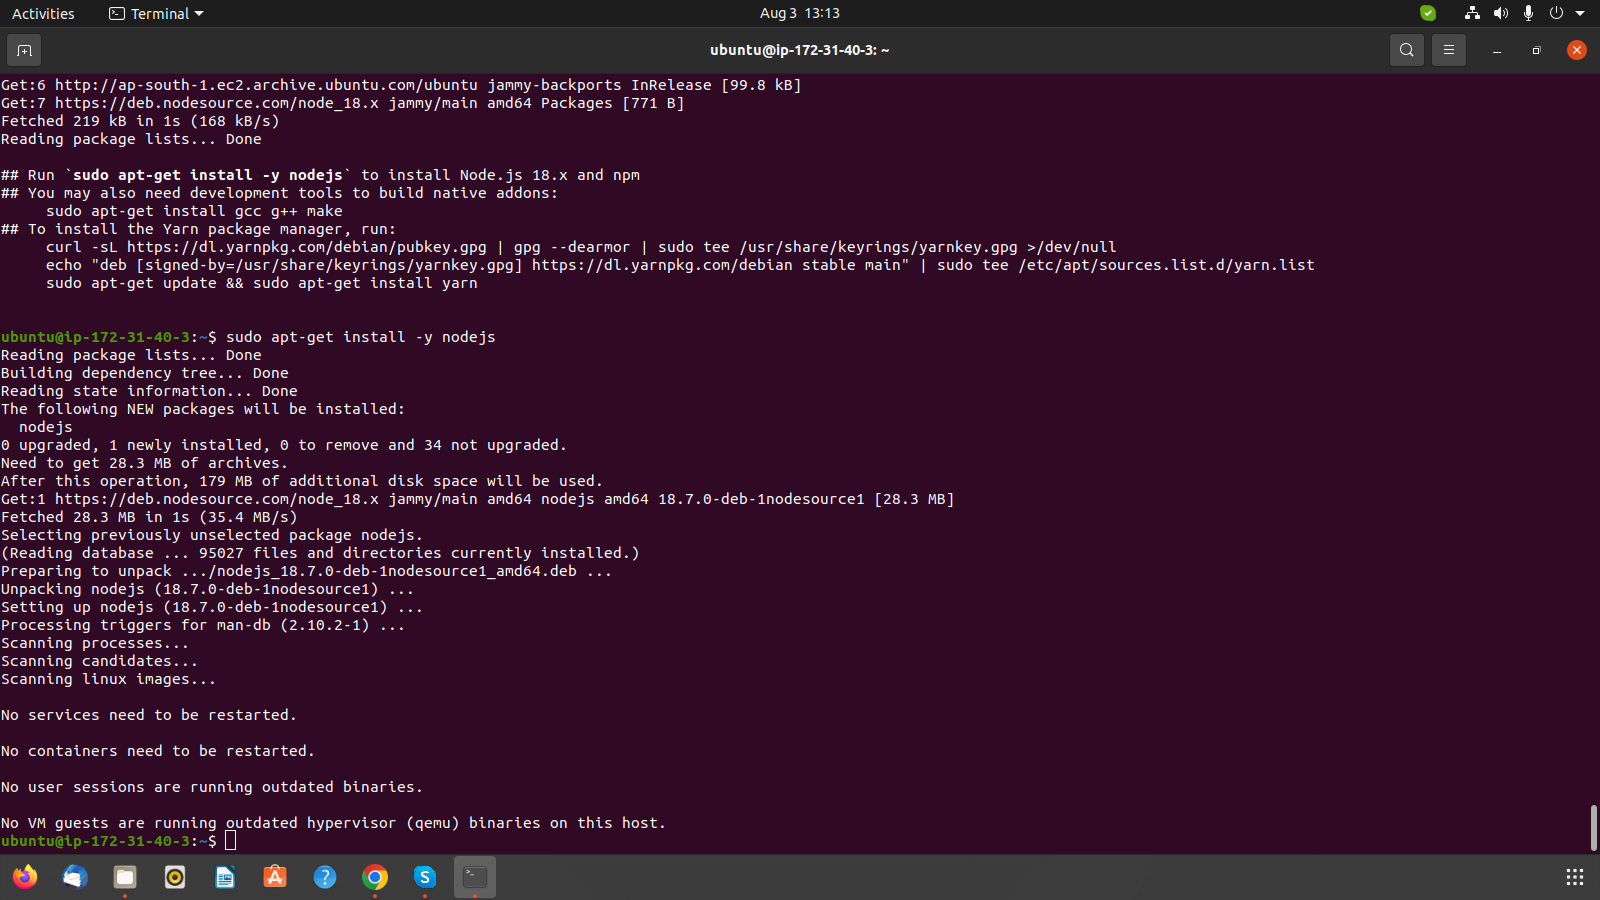Start LibreOffice Writer
This screenshot has height=900, width=1600.
[224, 877]
